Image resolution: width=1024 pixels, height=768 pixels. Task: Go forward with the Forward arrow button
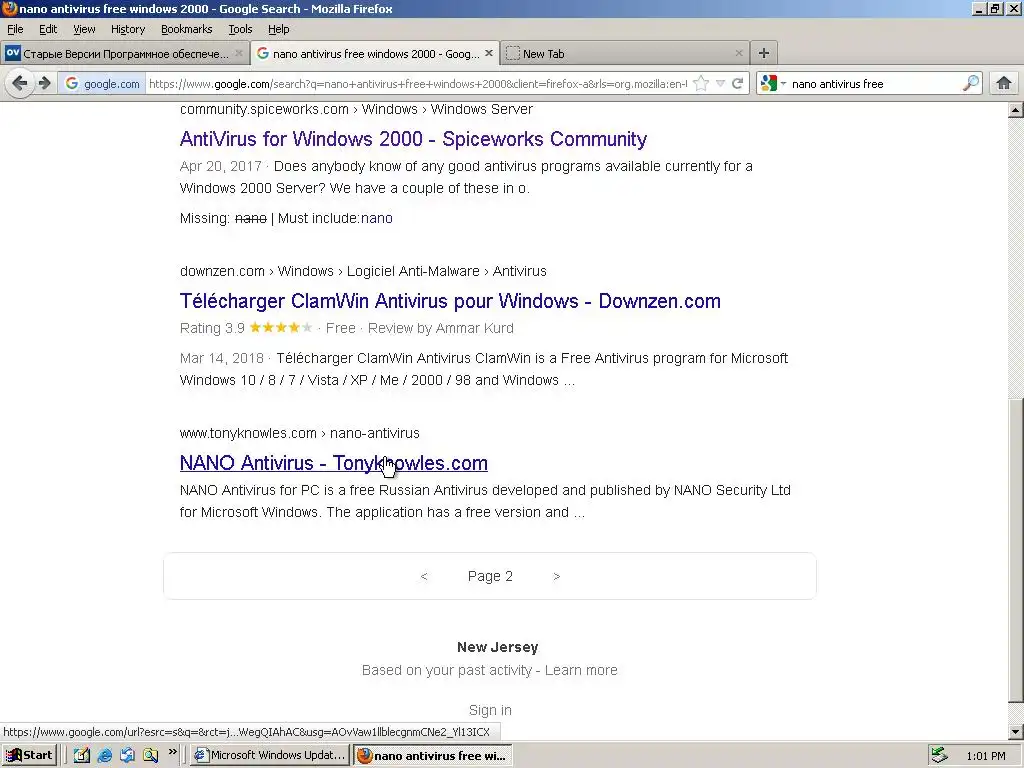[x=44, y=84]
